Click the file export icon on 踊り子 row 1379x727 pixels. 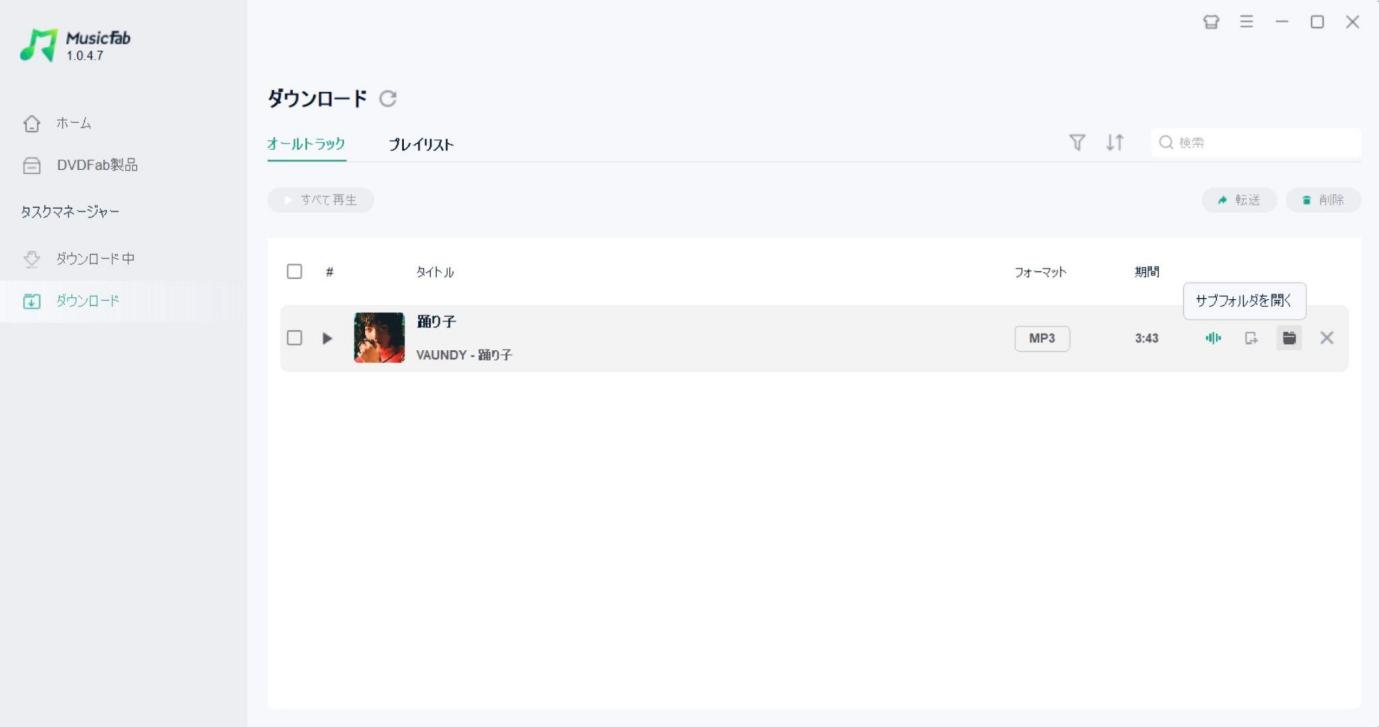point(1251,338)
